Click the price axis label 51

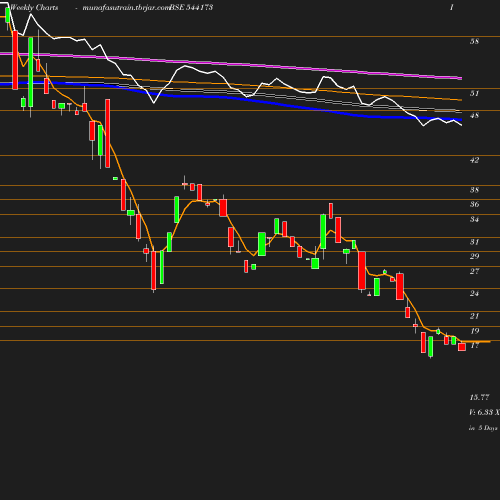click(x=474, y=93)
